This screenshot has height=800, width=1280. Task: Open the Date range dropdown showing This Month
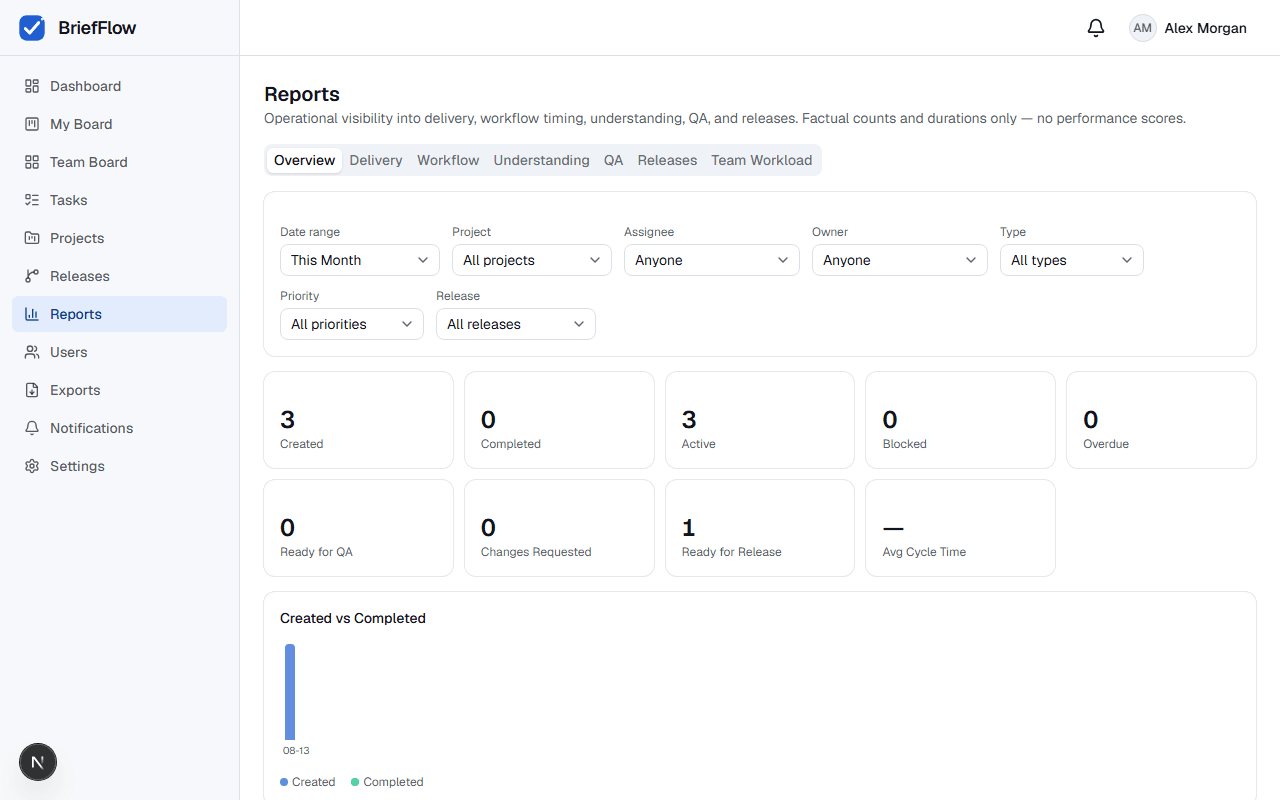[360, 260]
